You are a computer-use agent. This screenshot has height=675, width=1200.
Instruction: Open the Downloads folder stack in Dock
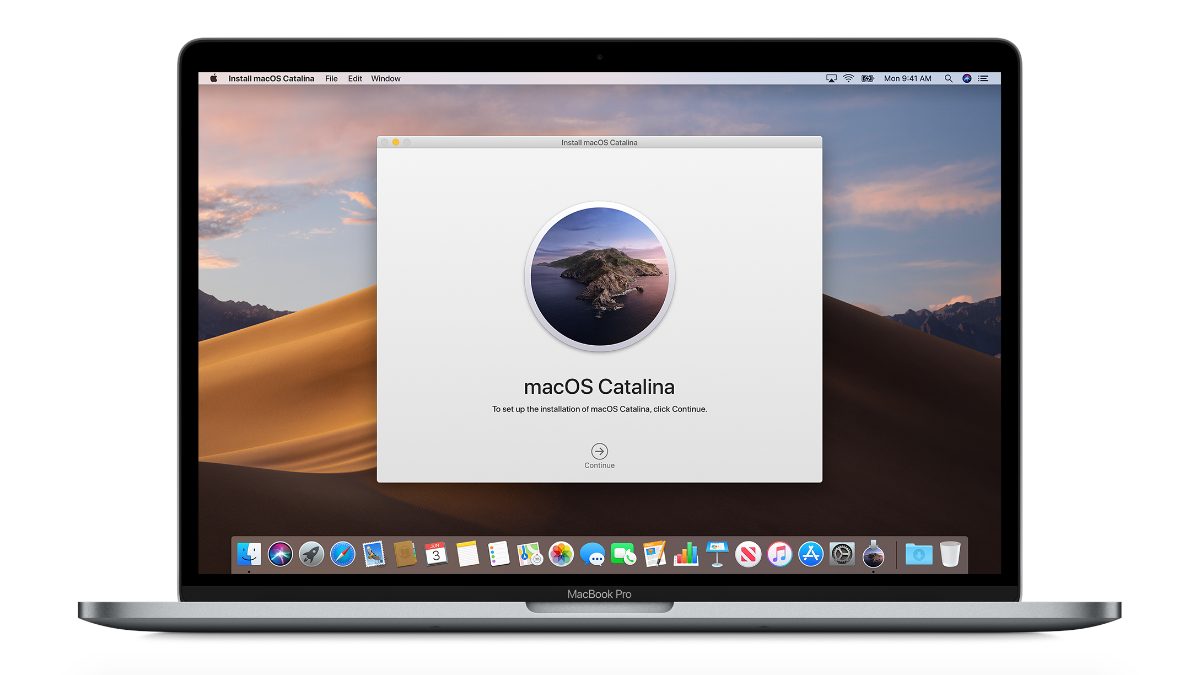(918, 554)
